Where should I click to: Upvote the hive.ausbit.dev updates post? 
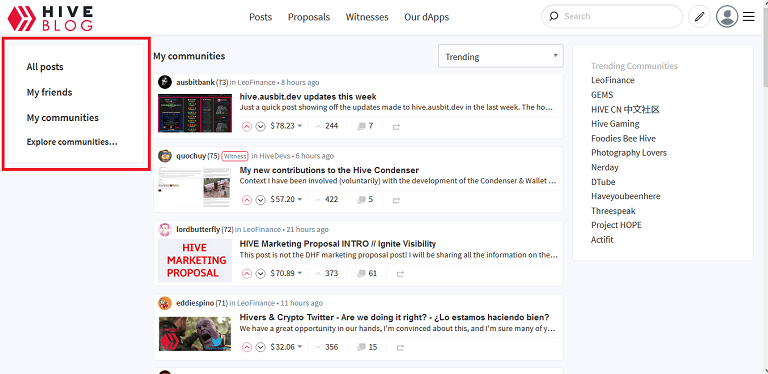[247, 126]
